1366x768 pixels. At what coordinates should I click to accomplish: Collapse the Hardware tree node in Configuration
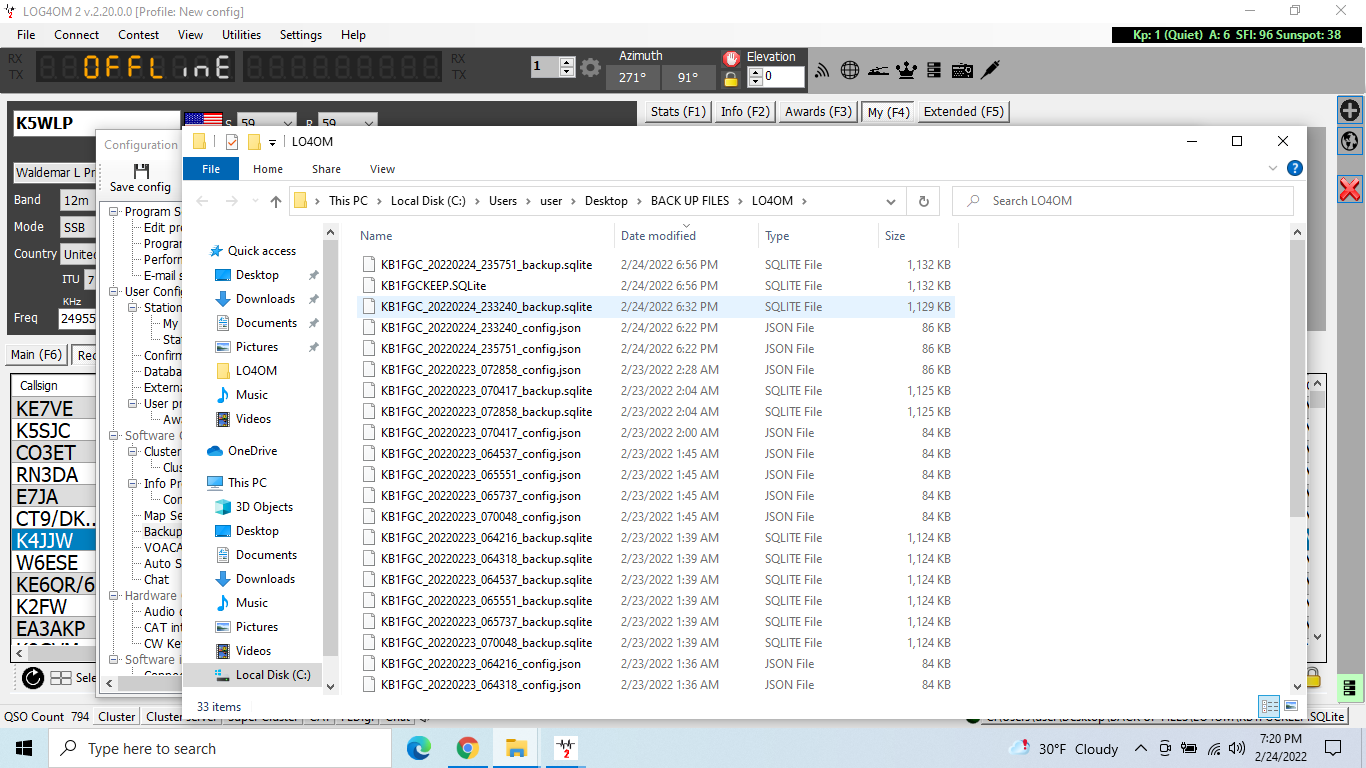(x=115, y=596)
